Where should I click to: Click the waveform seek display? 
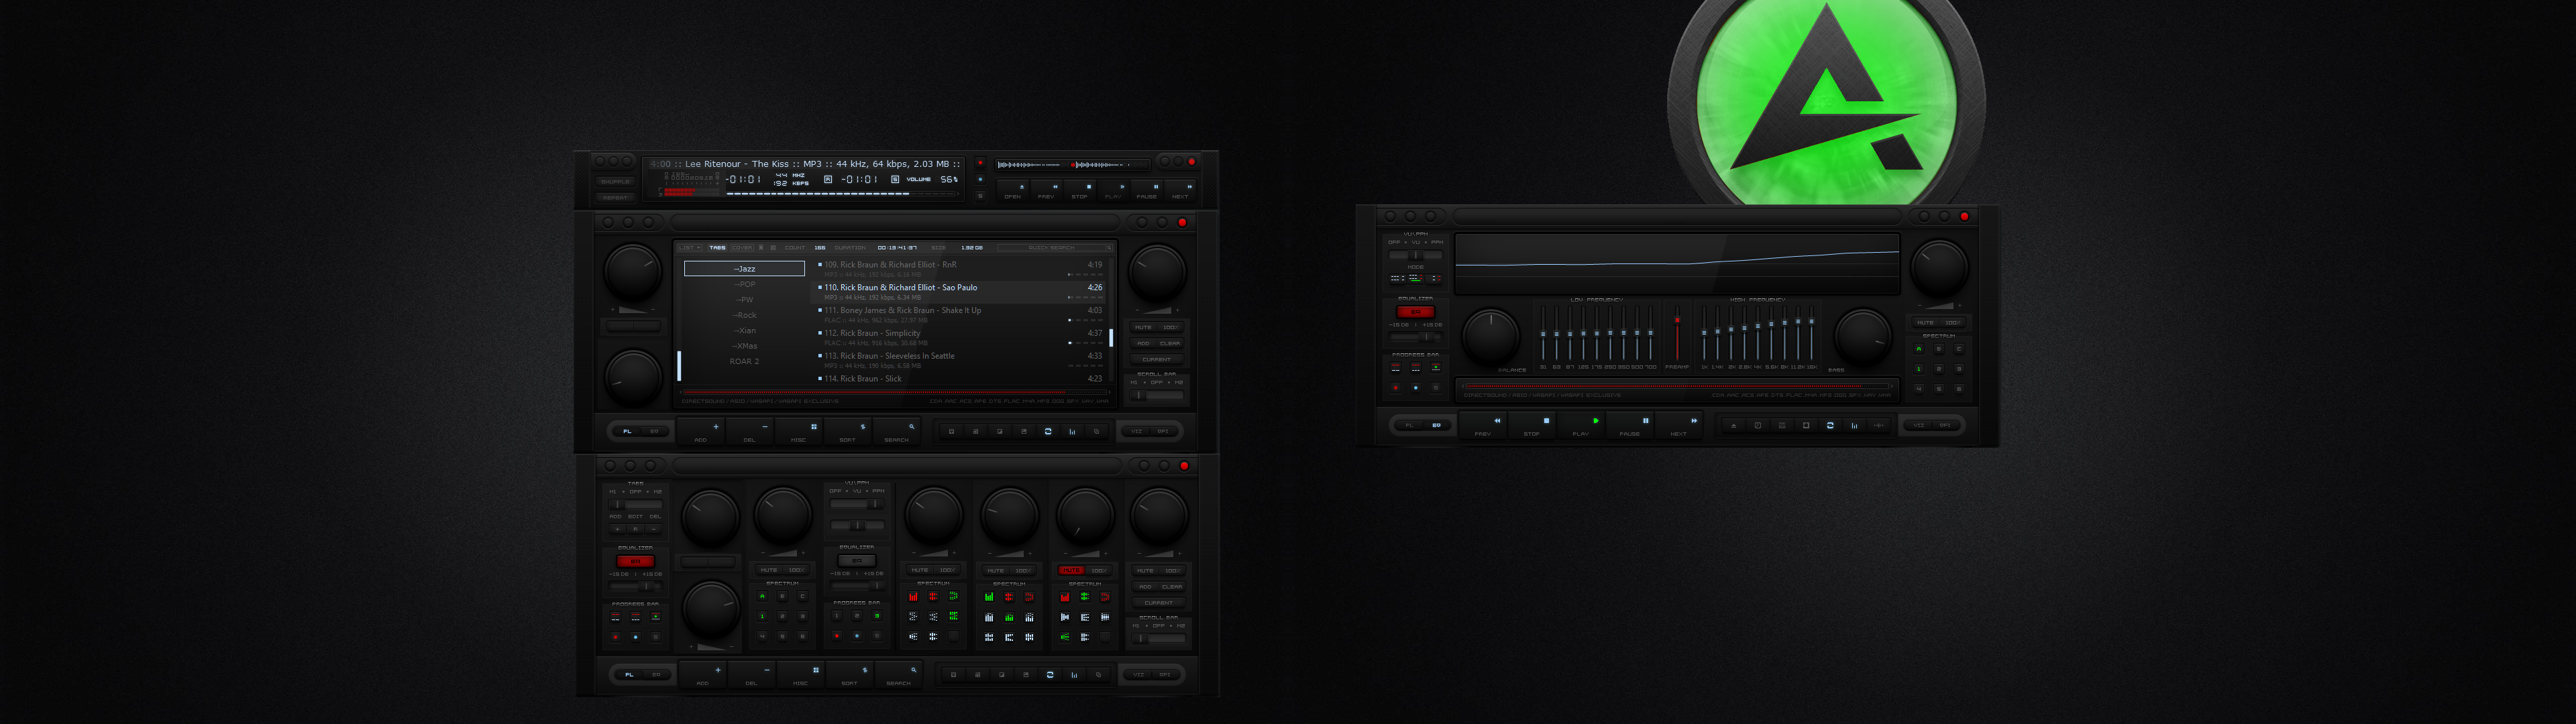(x=1074, y=165)
